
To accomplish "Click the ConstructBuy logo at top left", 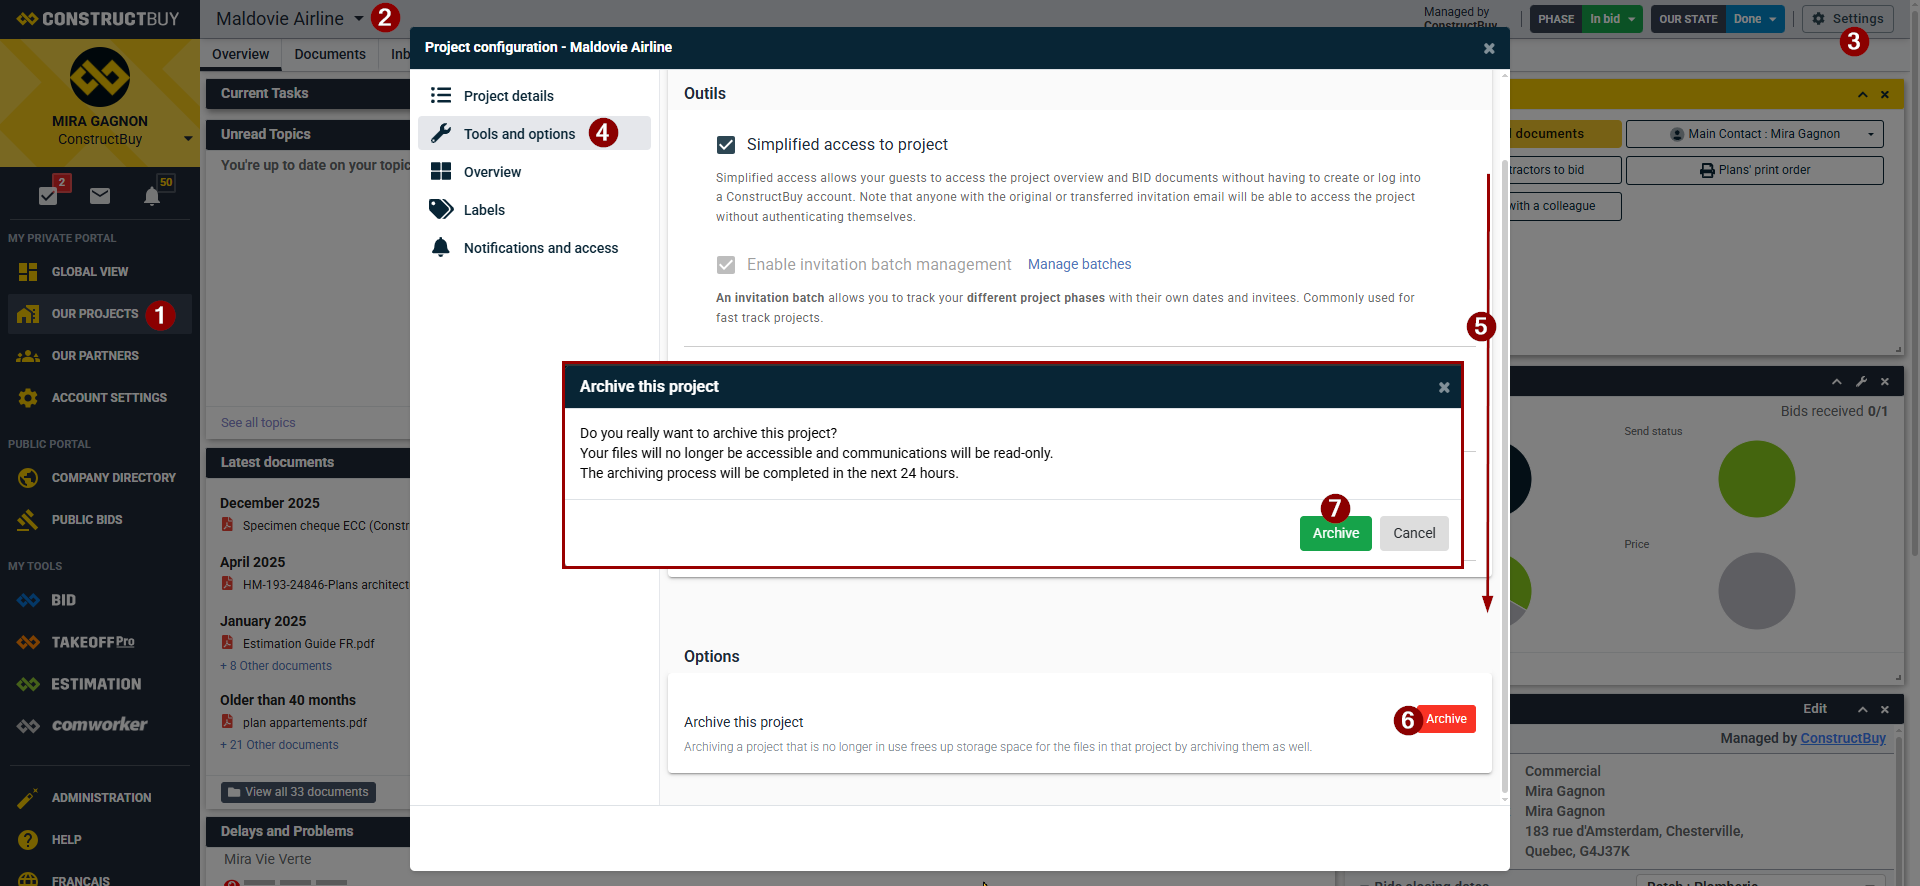I will (98, 19).
